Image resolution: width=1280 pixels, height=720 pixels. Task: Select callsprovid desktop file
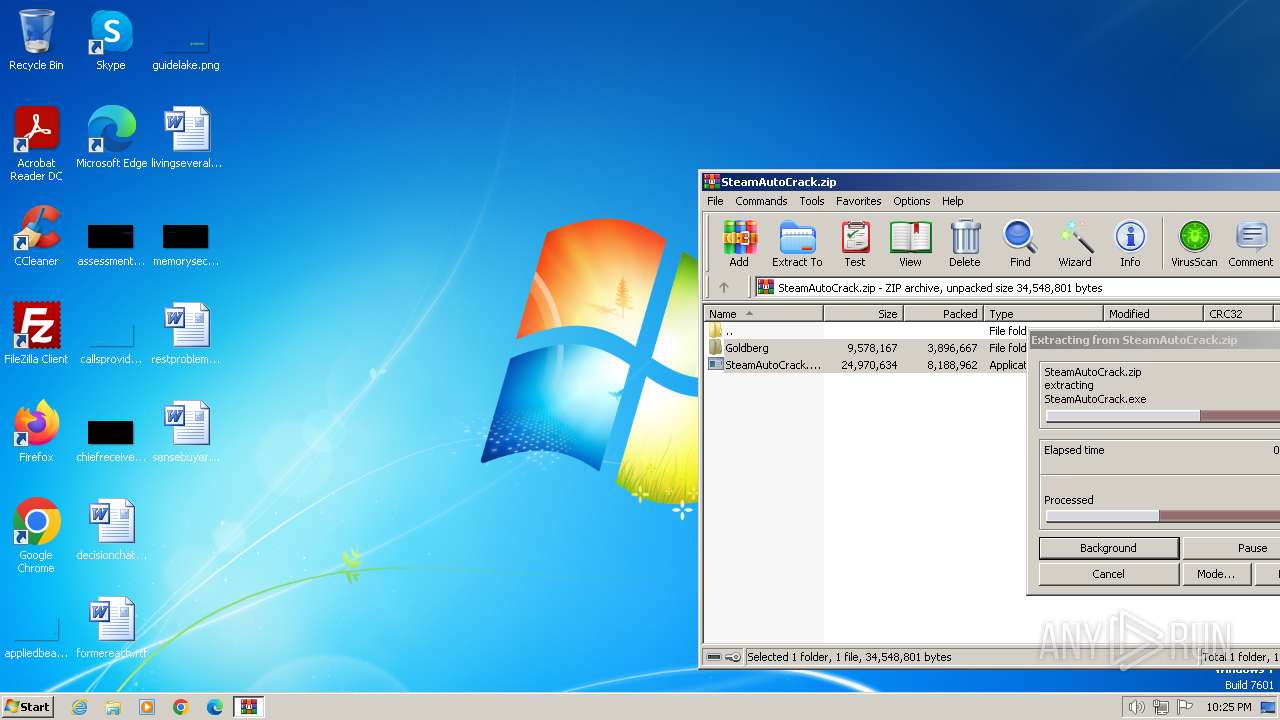click(111, 343)
